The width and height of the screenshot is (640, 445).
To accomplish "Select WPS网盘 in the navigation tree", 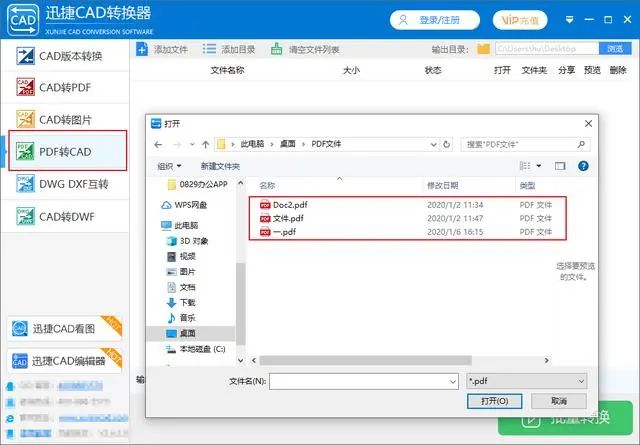I will coord(184,205).
